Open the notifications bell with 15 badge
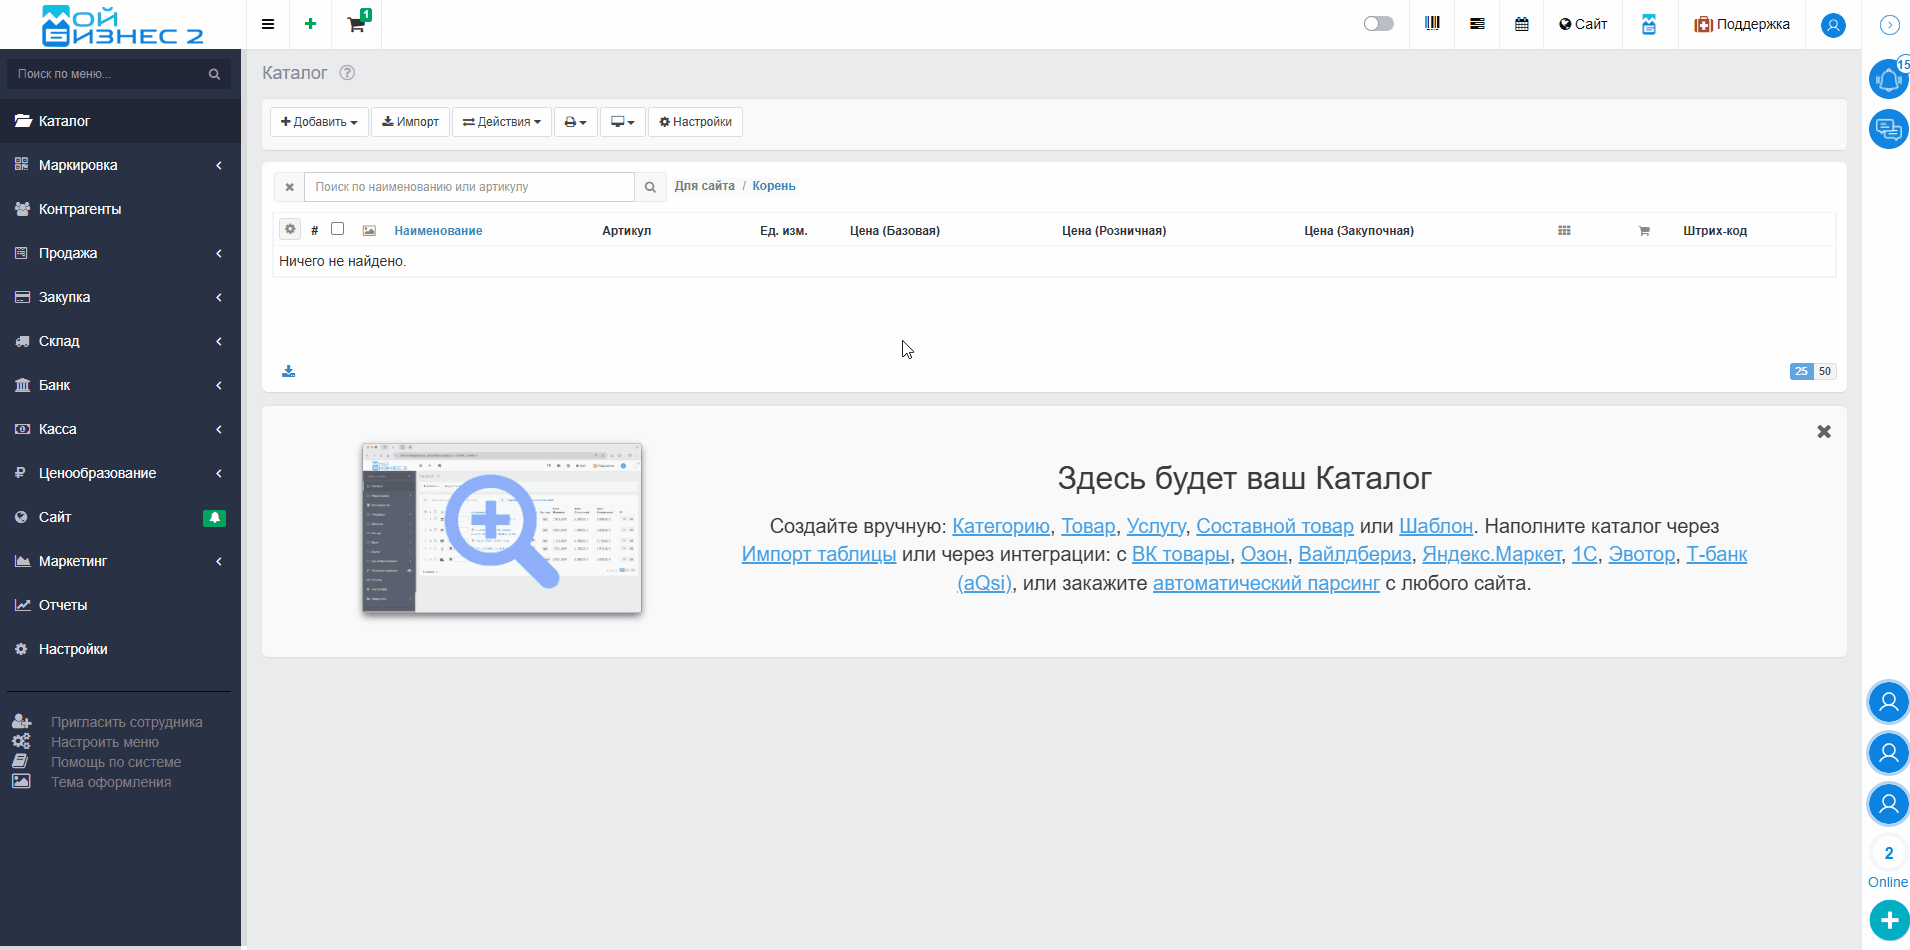The image size is (1910, 950). [1888, 79]
